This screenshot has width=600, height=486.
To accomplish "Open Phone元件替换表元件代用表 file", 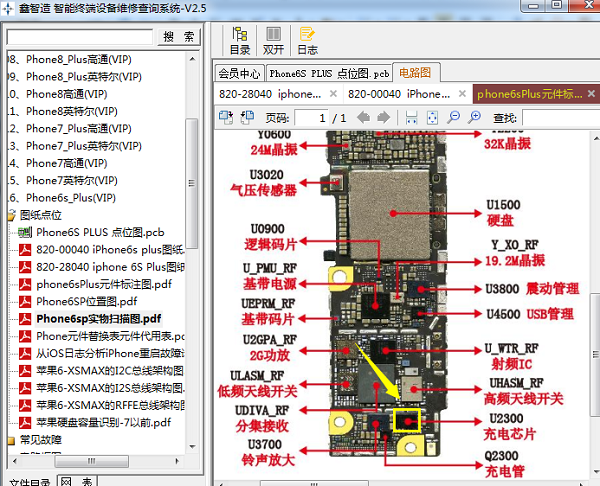I will coord(111,336).
